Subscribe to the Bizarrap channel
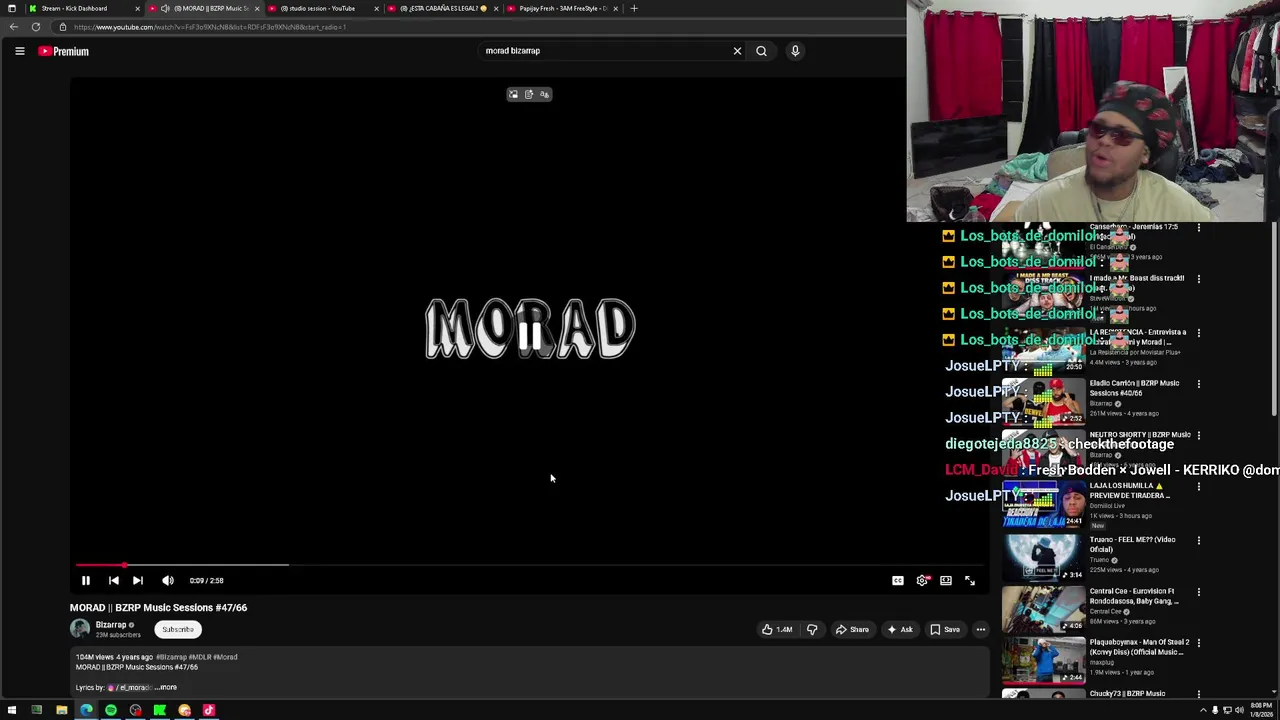 tap(178, 629)
